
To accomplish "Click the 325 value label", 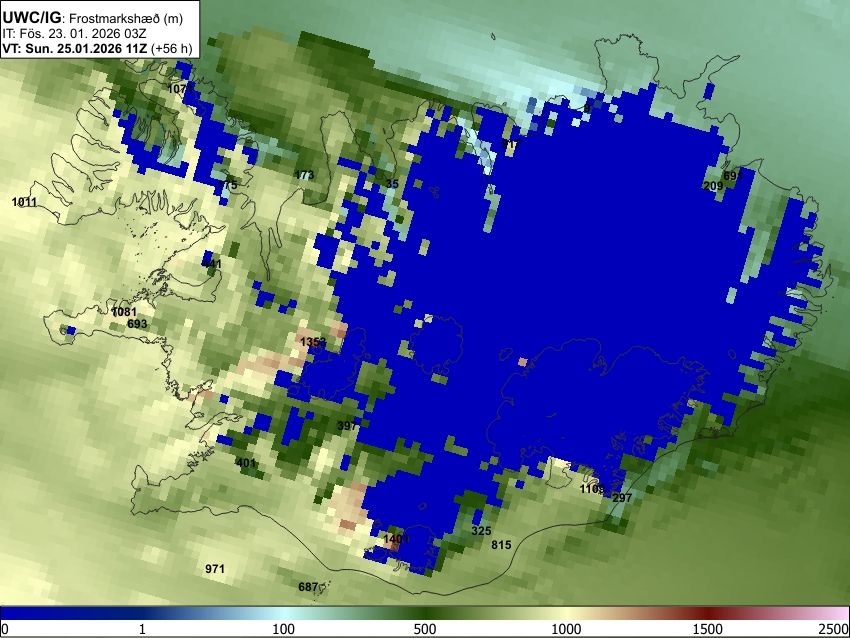I will pos(481,531).
